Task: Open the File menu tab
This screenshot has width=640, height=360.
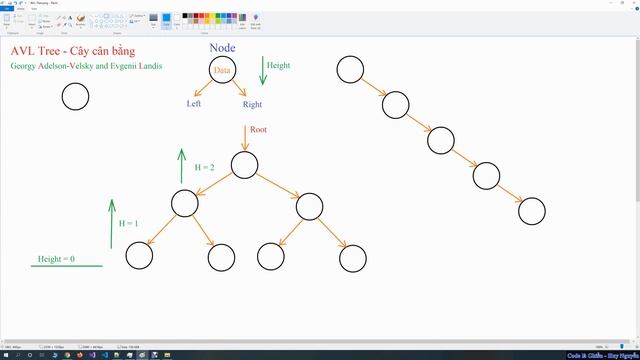Action: click(7, 9)
